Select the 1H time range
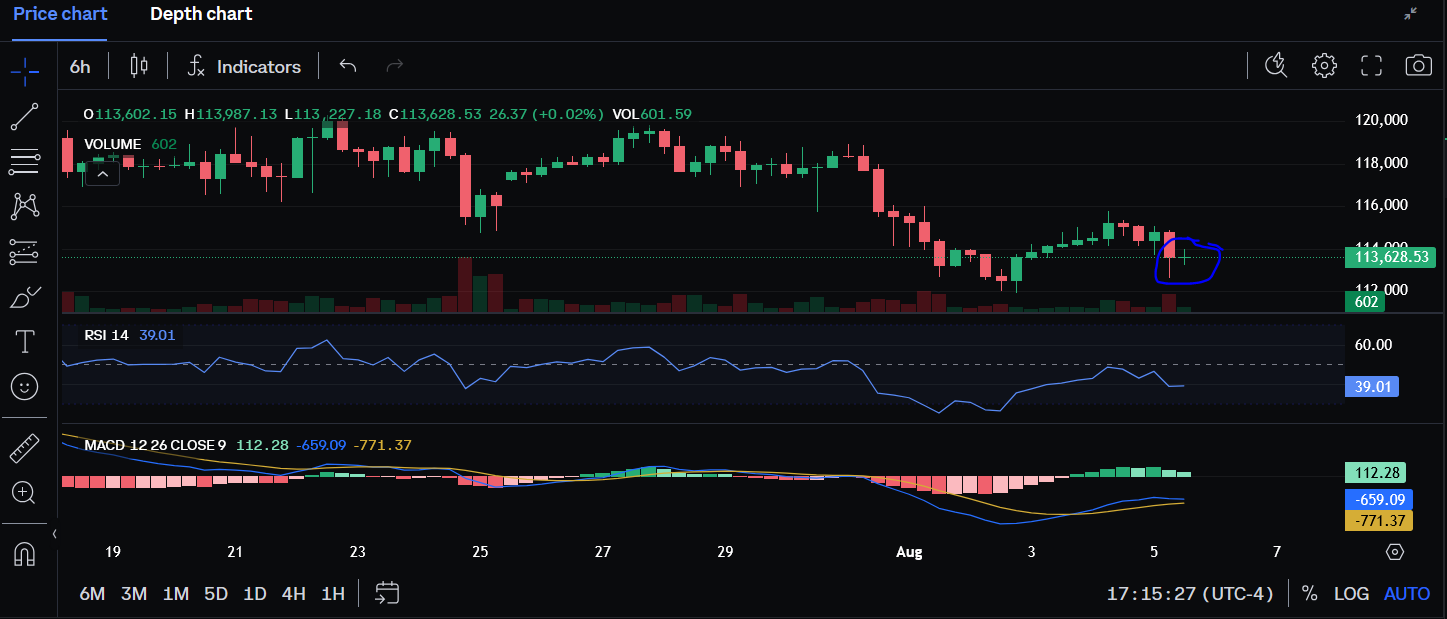Viewport: 1447px width, 619px height. 333,593
